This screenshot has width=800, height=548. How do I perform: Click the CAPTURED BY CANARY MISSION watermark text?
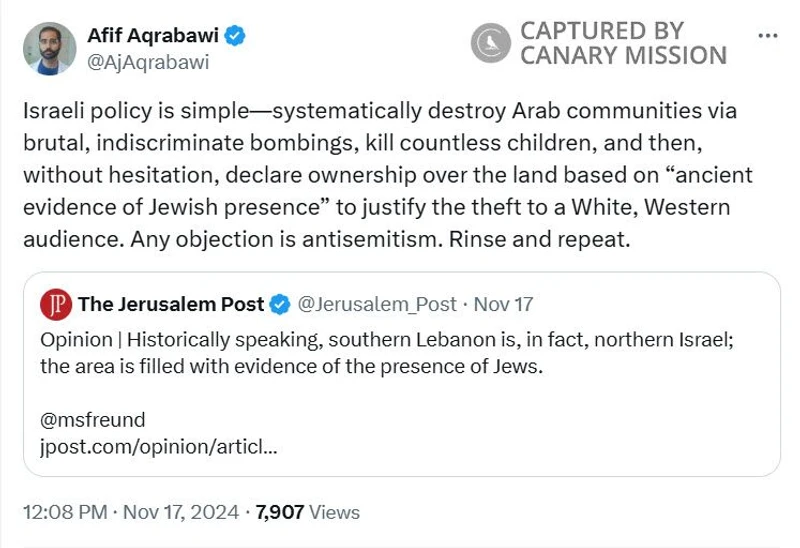[622, 43]
